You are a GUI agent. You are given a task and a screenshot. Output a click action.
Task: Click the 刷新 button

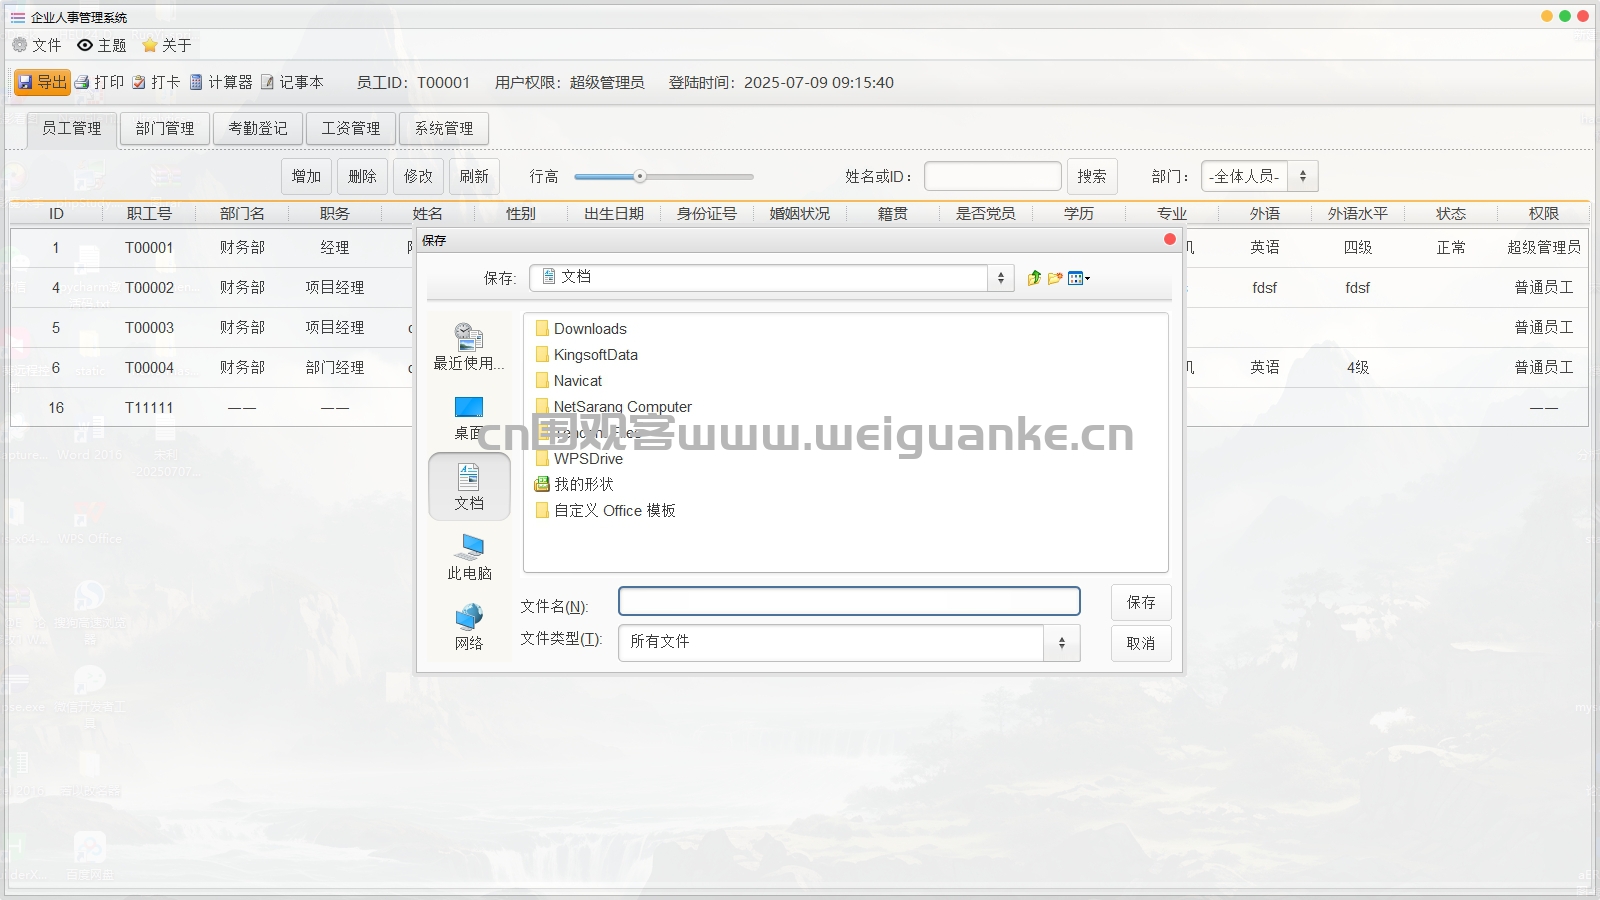coord(474,176)
